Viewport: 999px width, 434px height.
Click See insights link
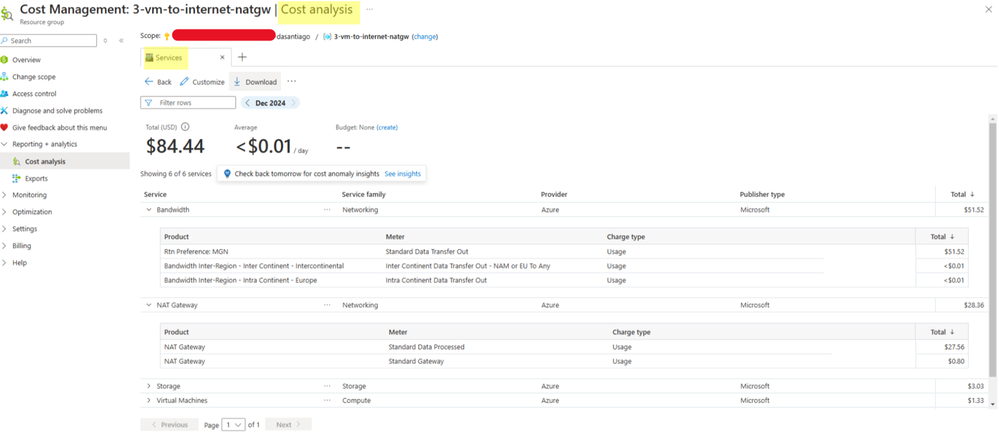403,173
